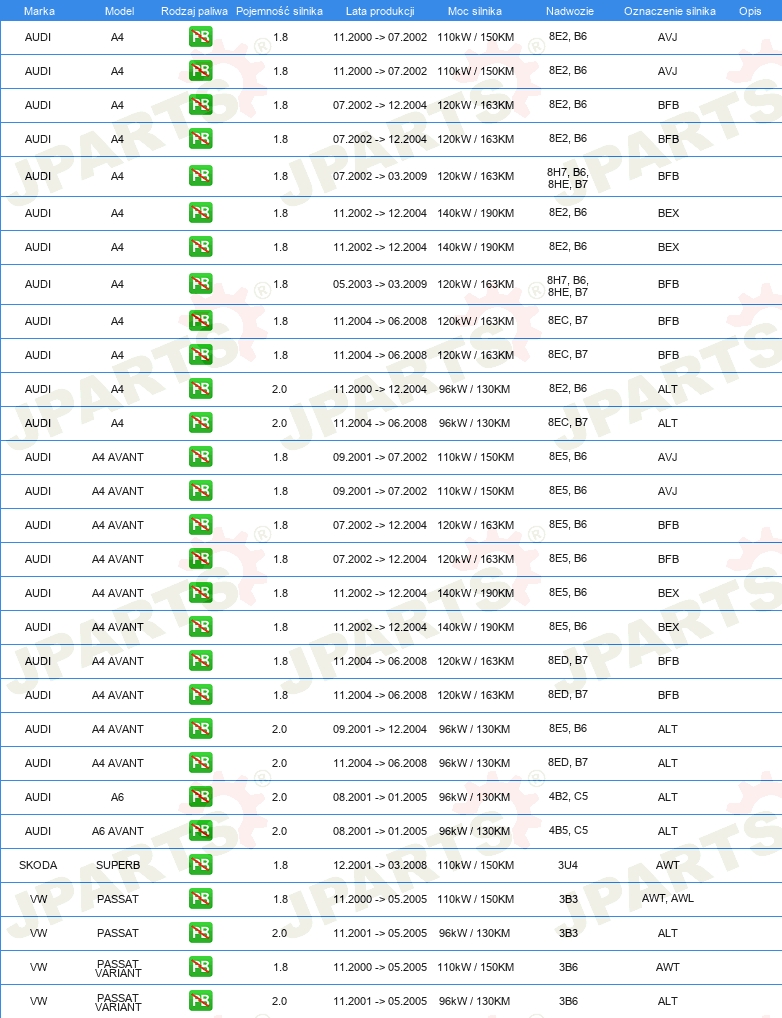Click the Model column header
The width and height of the screenshot is (782, 1018).
(120, 11)
